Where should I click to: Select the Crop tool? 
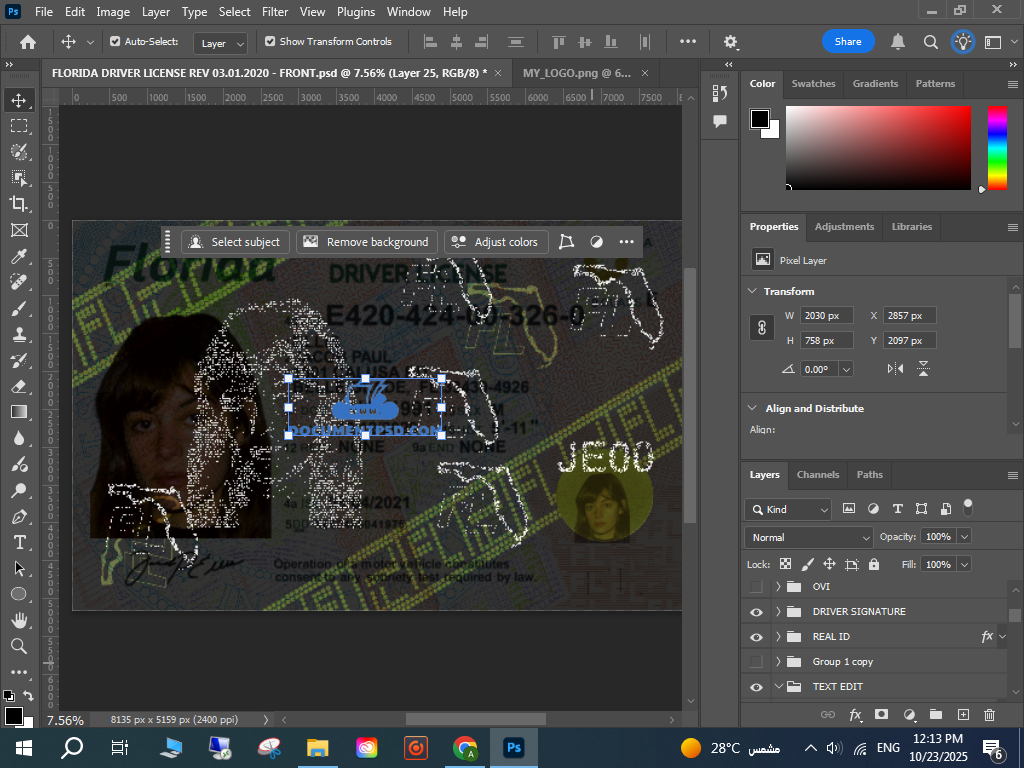[19, 203]
